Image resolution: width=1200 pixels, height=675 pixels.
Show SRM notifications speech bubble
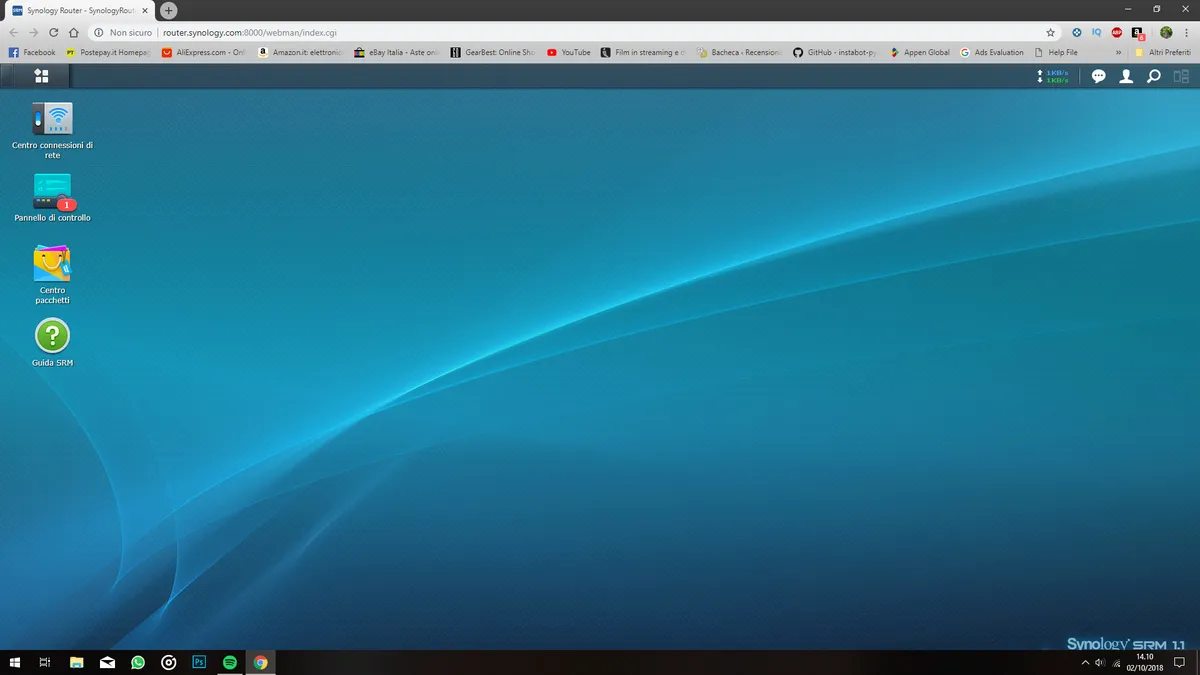pyautogui.click(x=1098, y=76)
